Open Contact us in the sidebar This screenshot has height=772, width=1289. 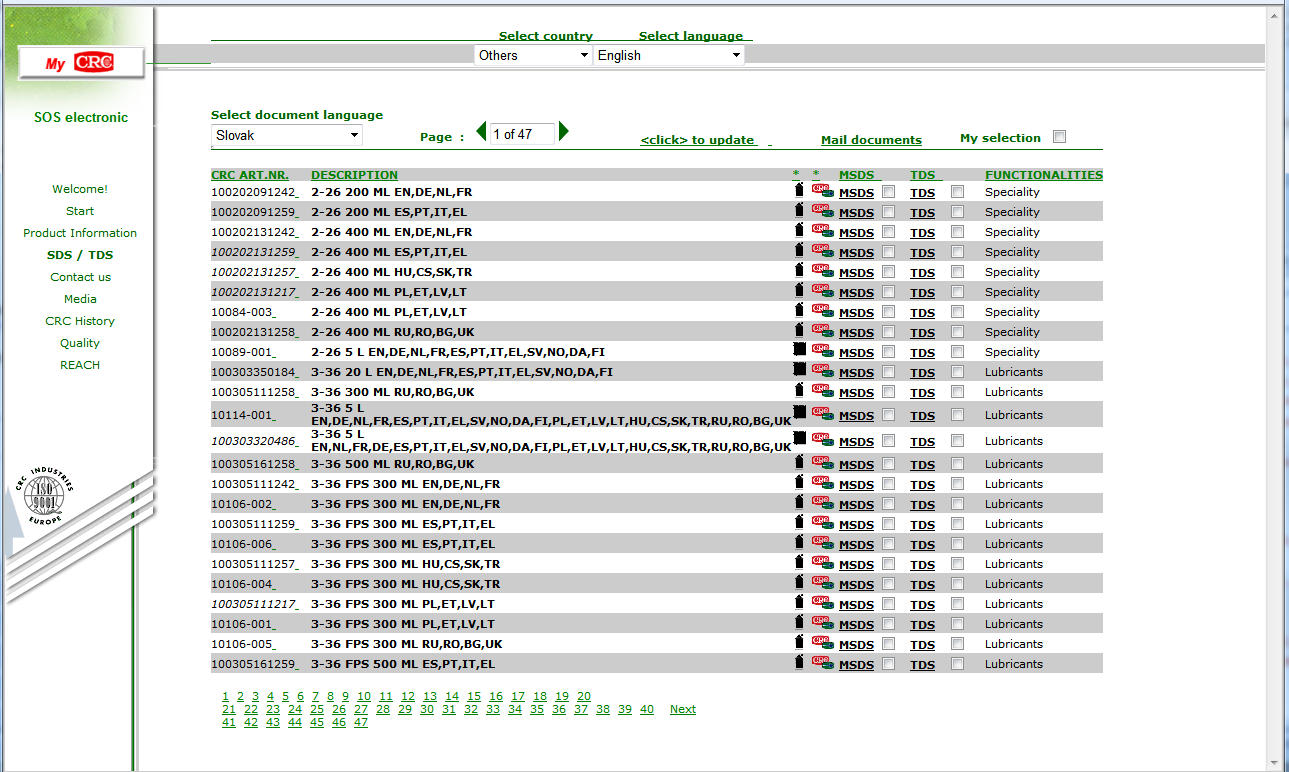pyautogui.click(x=80, y=277)
